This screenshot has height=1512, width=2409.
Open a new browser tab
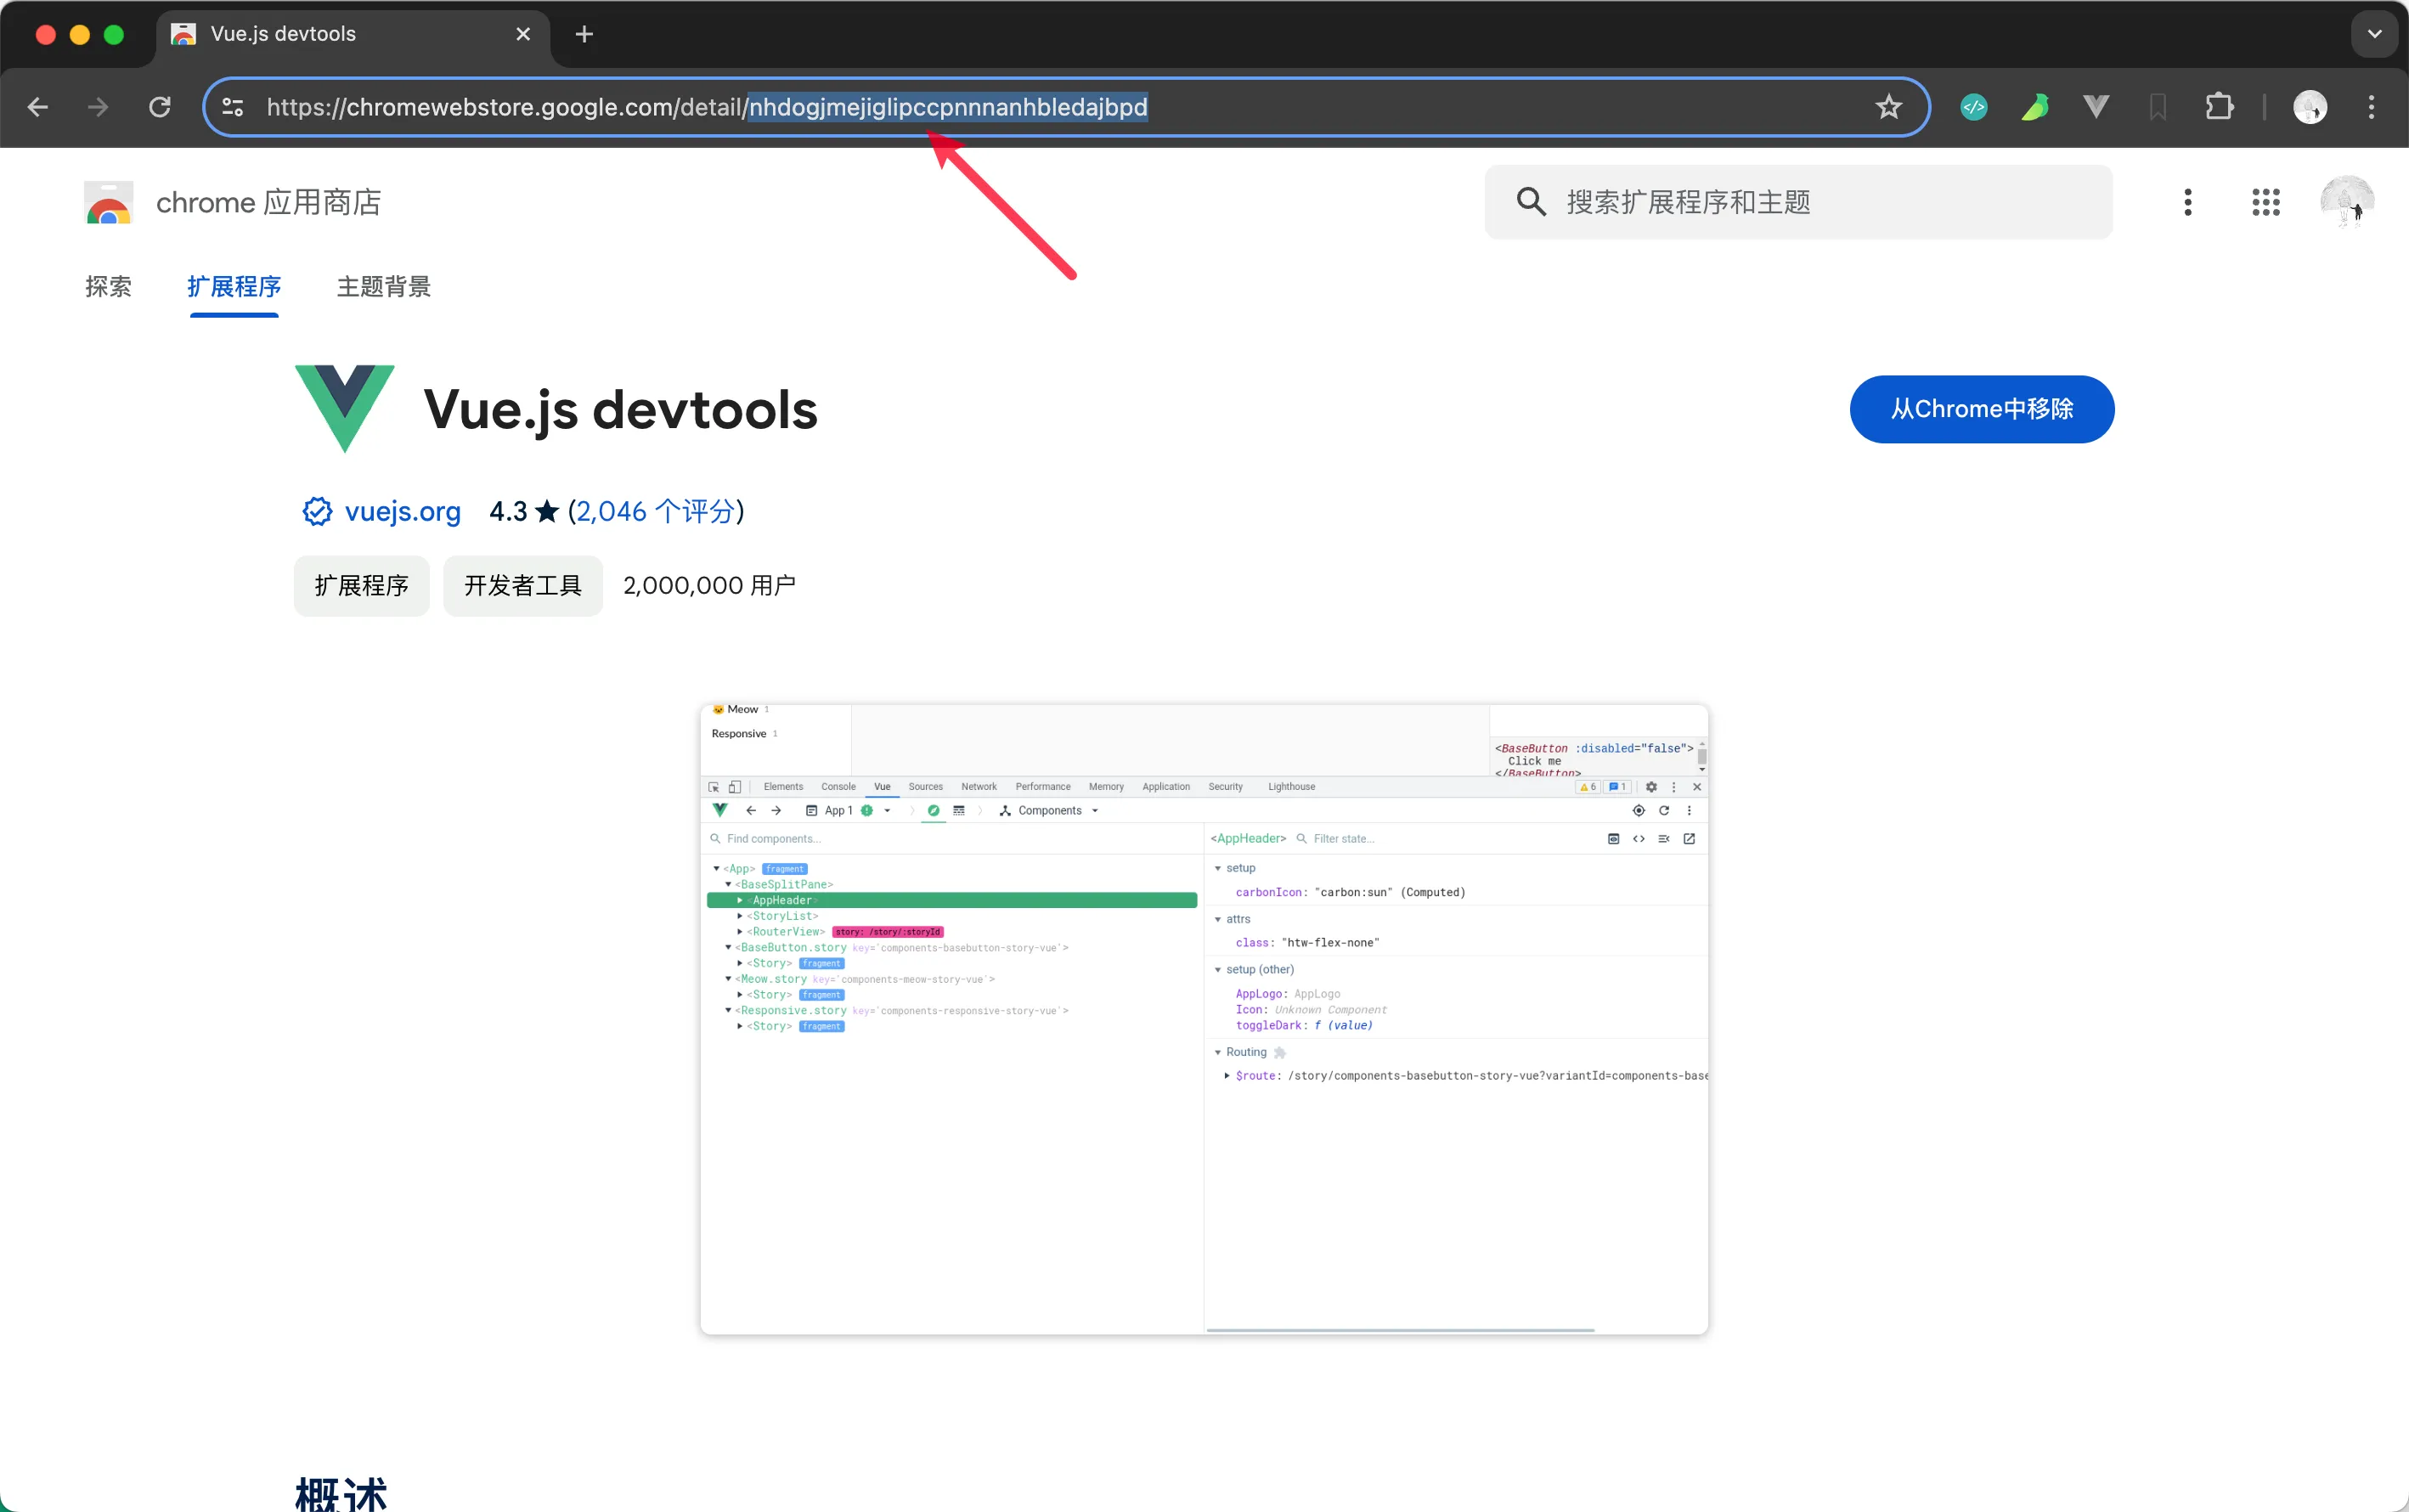584,34
